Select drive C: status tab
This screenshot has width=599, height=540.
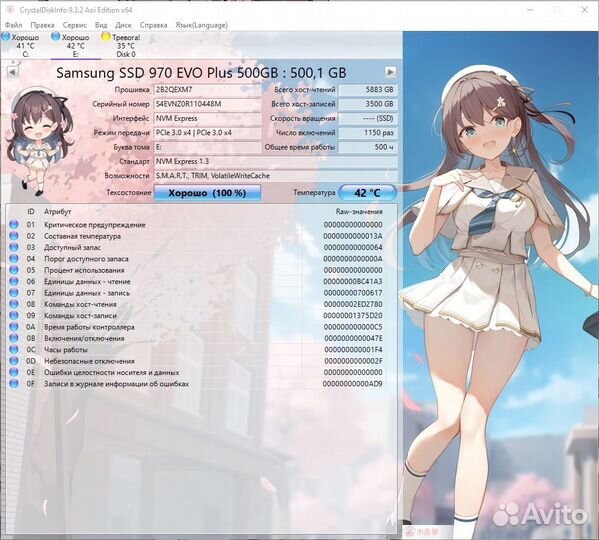[x=25, y=46]
